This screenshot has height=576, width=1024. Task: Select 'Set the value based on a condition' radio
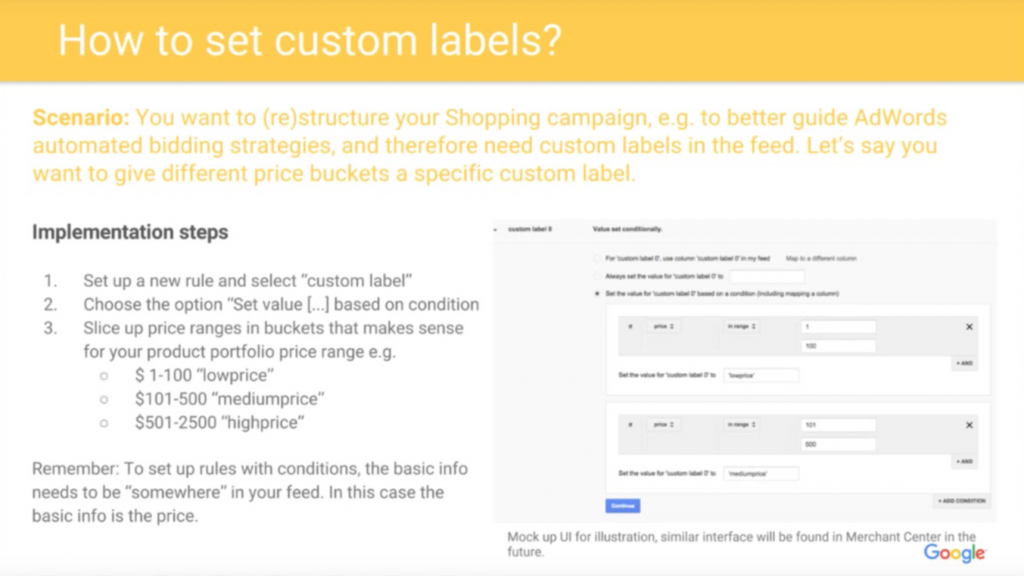(597, 294)
